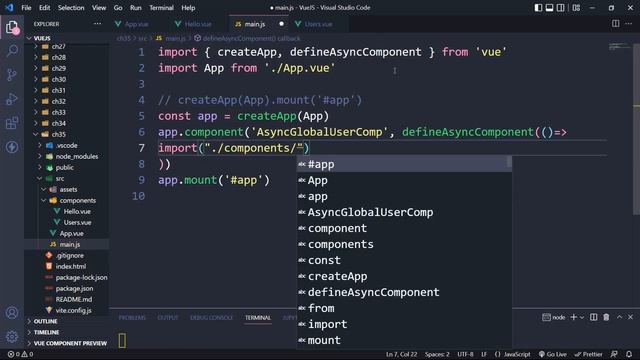Toggle the bottom panel layout icon
Viewport: 640px width, 360px height.
549,8
